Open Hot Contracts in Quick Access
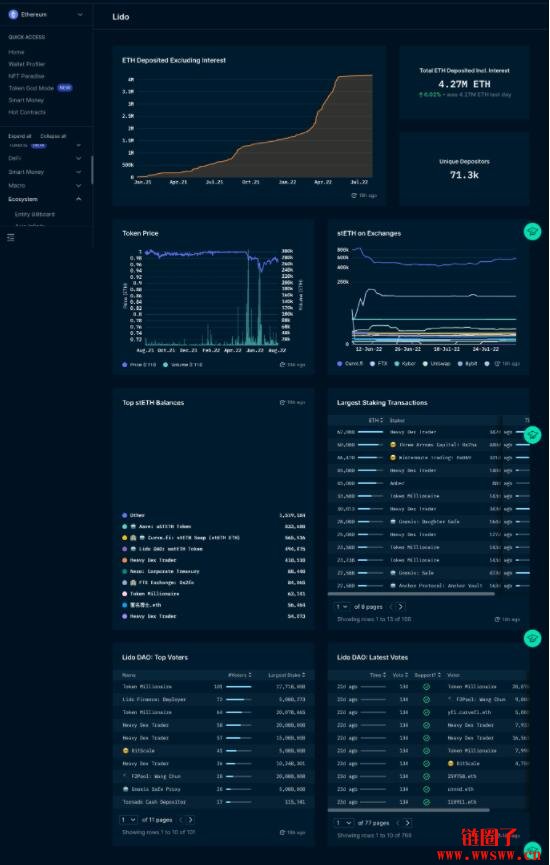Image resolution: width=550 pixels, height=865 pixels. 27,112
